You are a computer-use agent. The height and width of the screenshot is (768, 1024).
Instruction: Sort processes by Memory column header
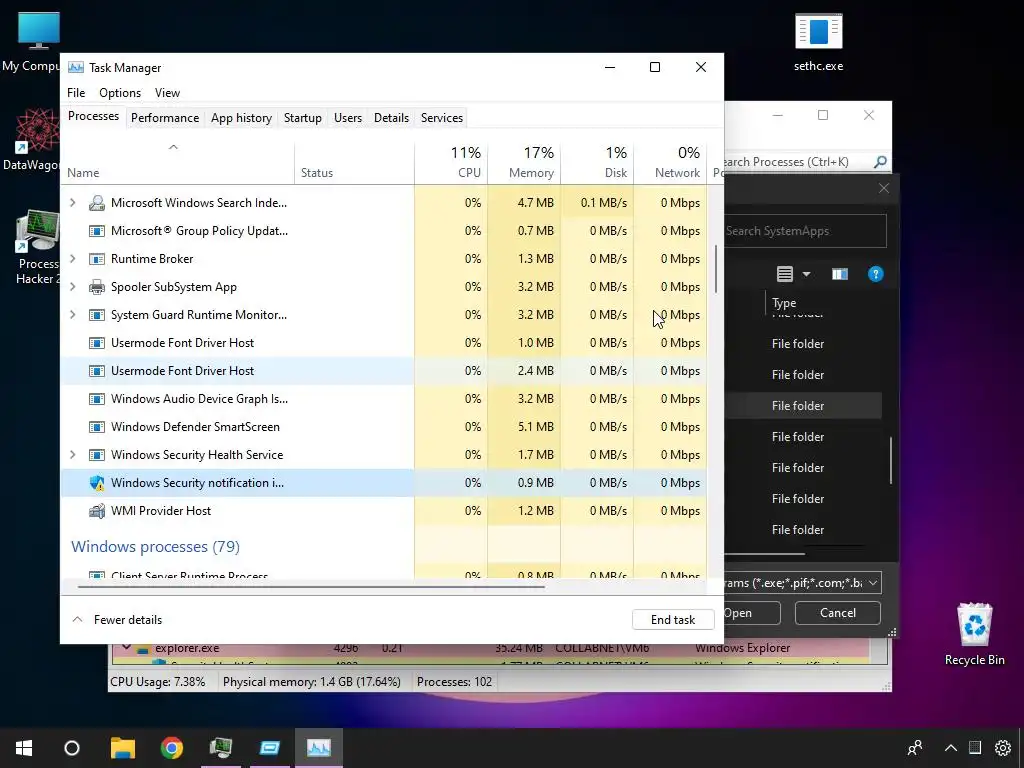pos(524,163)
